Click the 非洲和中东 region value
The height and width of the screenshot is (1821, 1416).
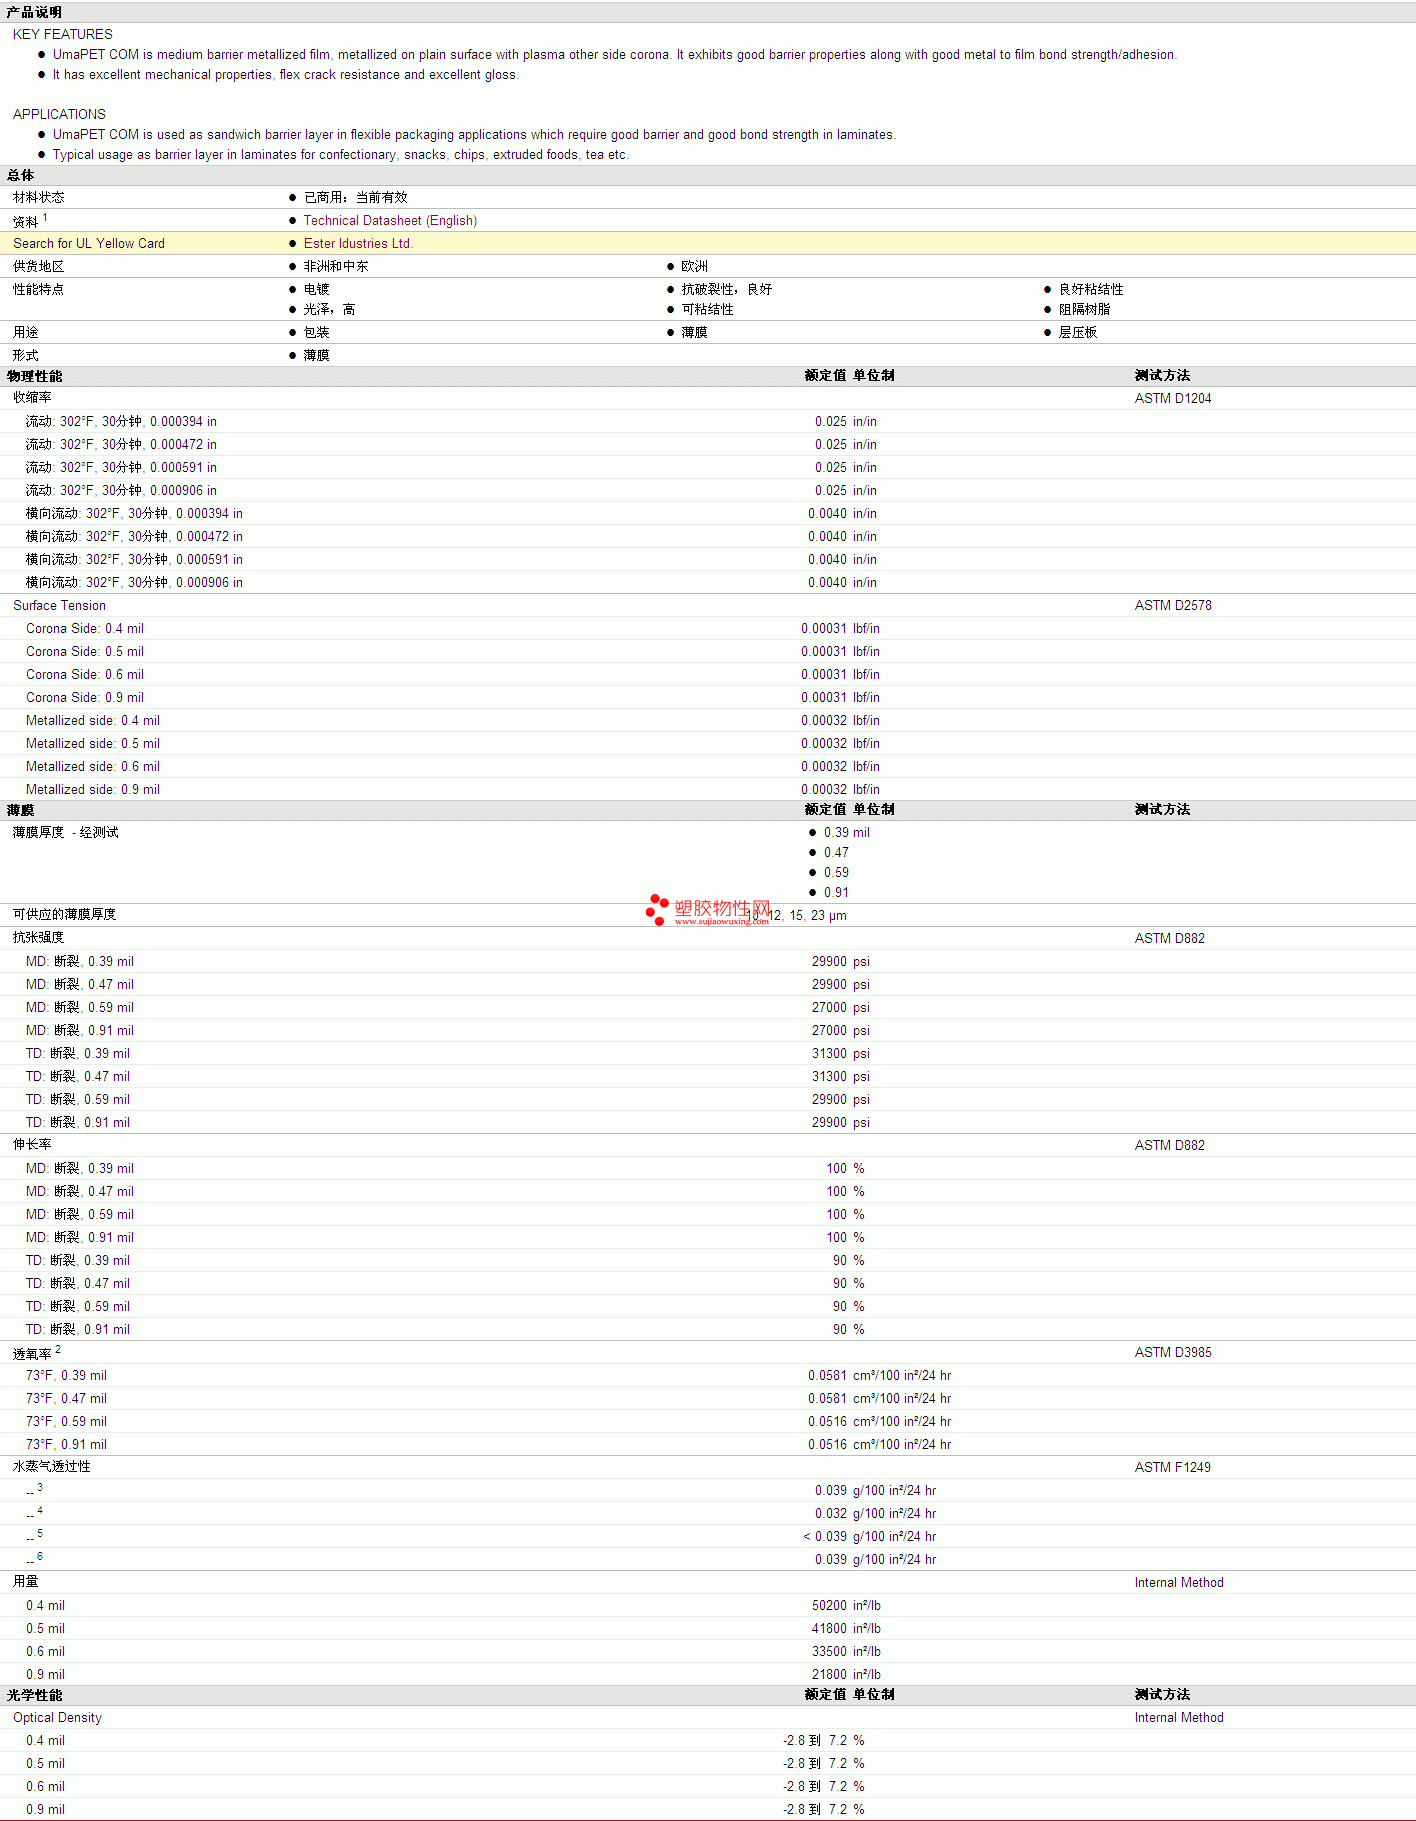[336, 266]
